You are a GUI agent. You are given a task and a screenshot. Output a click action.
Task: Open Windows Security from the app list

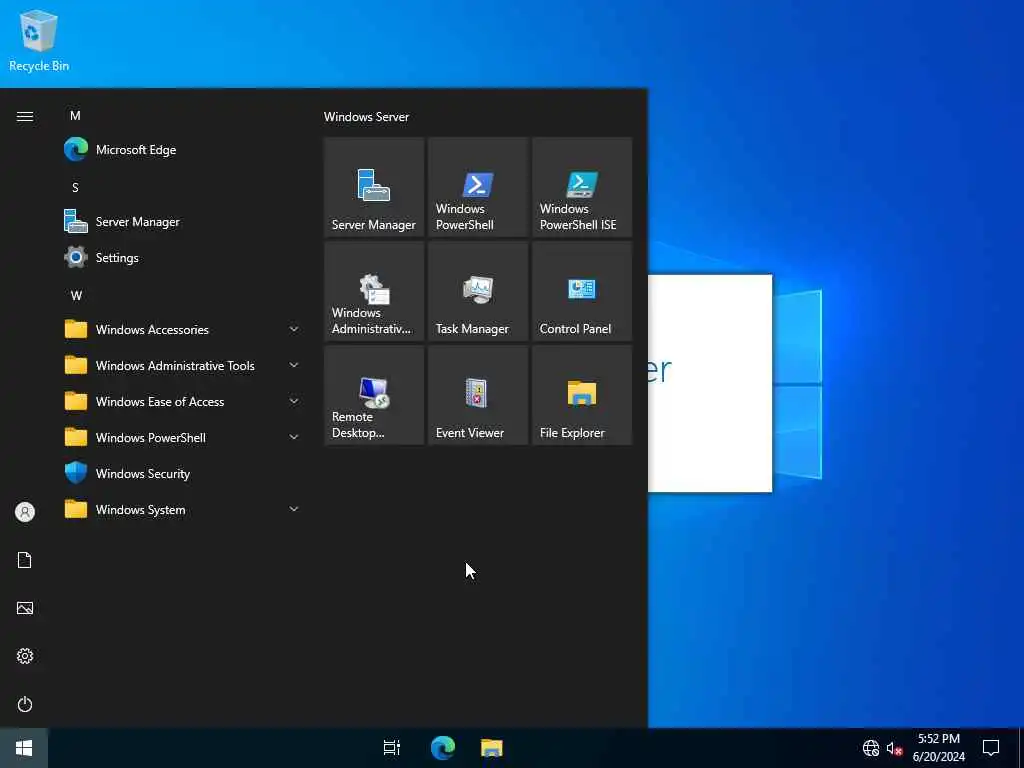coord(182,473)
